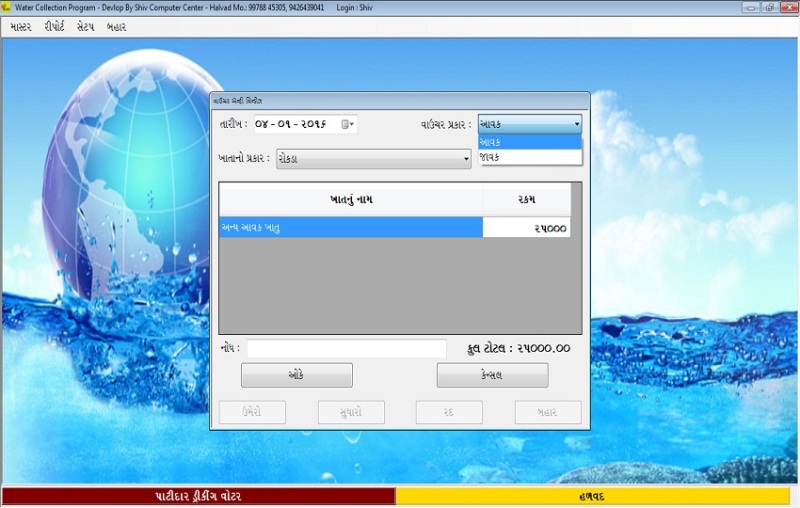The height and width of the screenshot is (508, 800).
Task: Open the date picker calendar icon
Action: pyautogui.click(x=346, y=125)
